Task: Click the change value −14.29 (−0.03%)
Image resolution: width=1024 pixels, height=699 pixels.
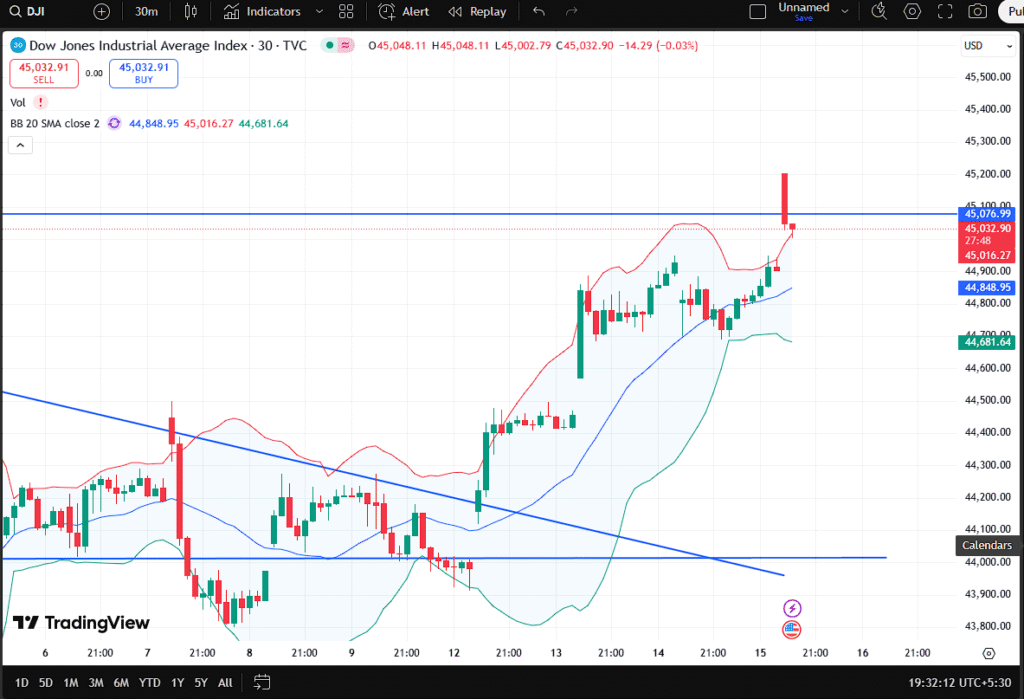Action: 658,46
